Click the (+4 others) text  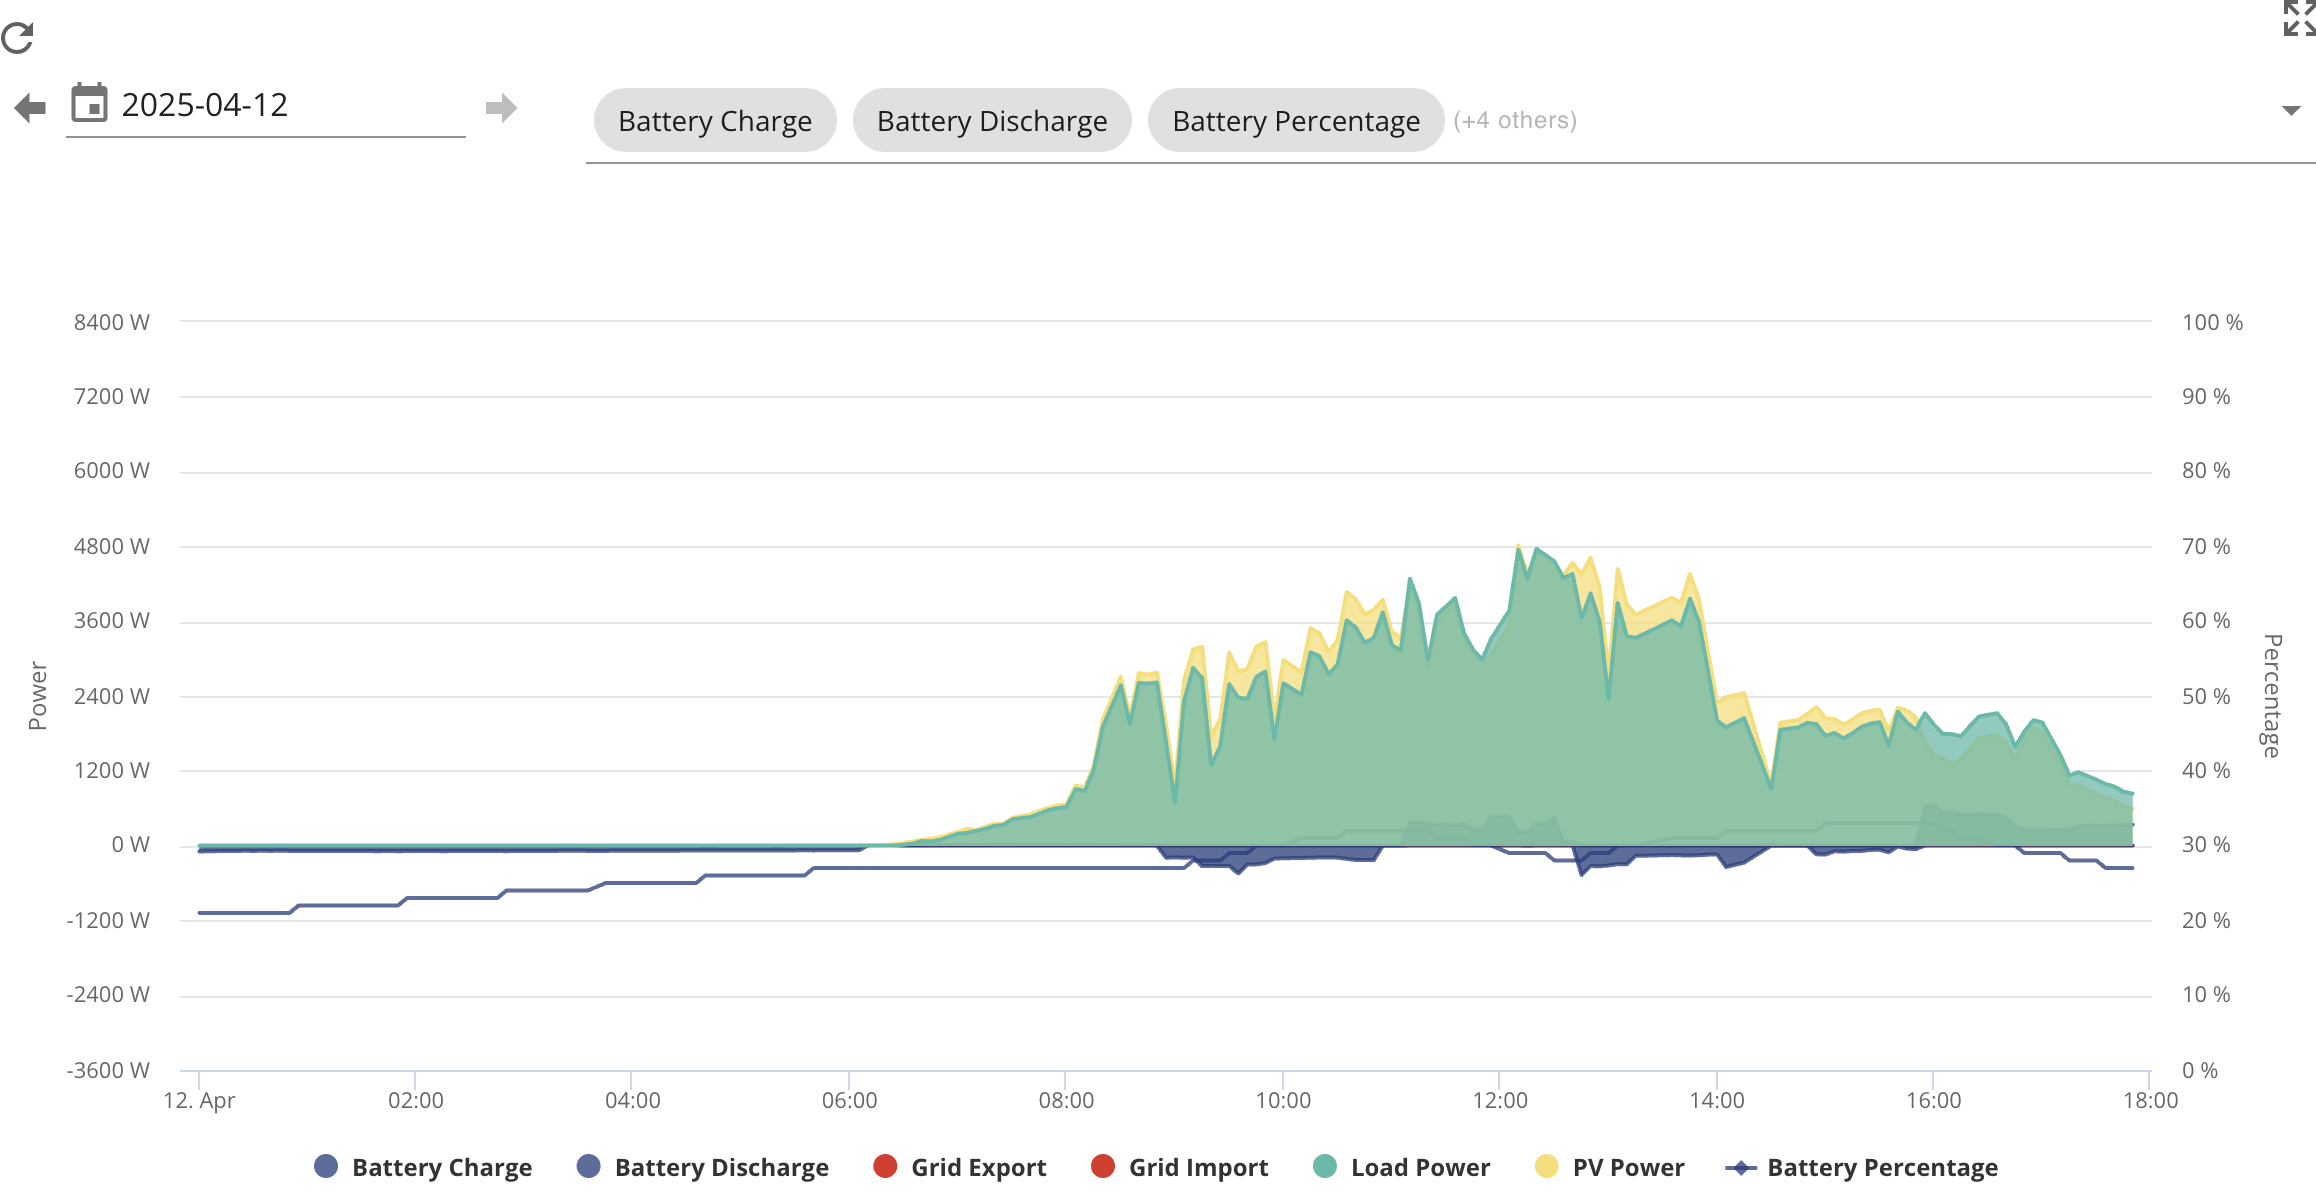1515,120
